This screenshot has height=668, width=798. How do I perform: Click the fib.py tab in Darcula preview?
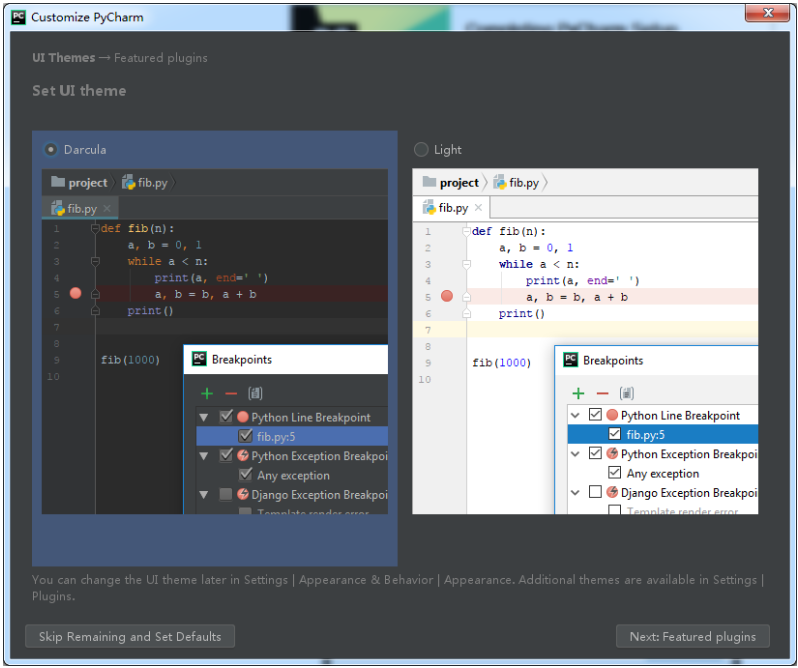click(80, 209)
